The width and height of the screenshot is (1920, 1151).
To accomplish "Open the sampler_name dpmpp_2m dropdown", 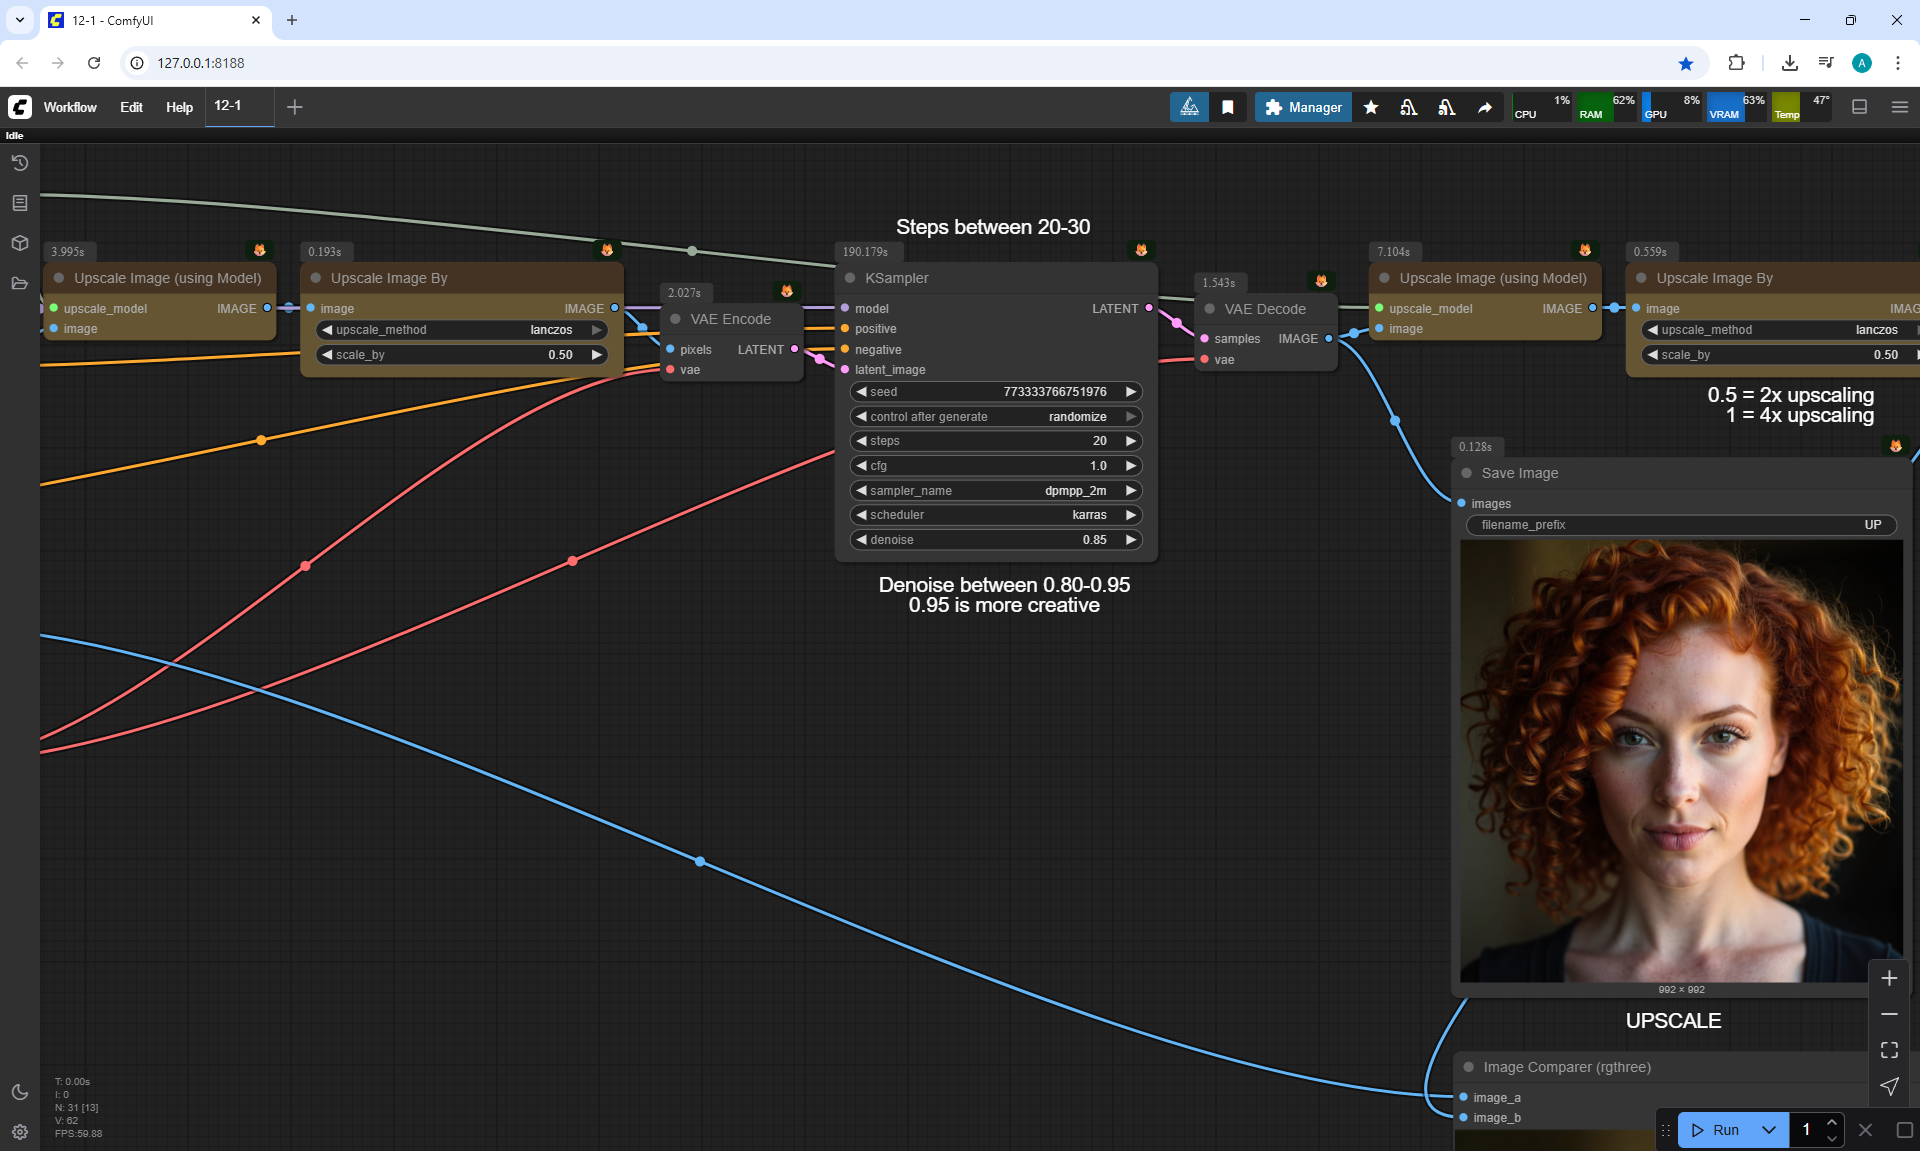I will (x=995, y=490).
